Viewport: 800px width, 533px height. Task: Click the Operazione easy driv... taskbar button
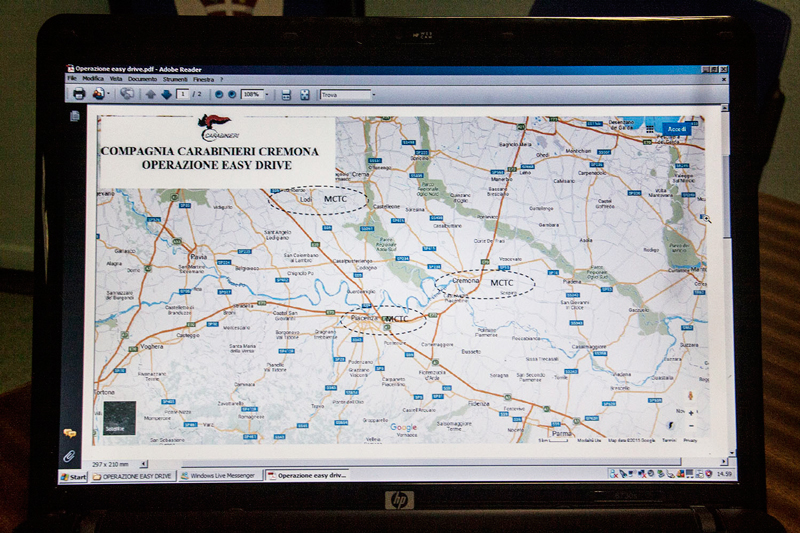pos(307,475)
